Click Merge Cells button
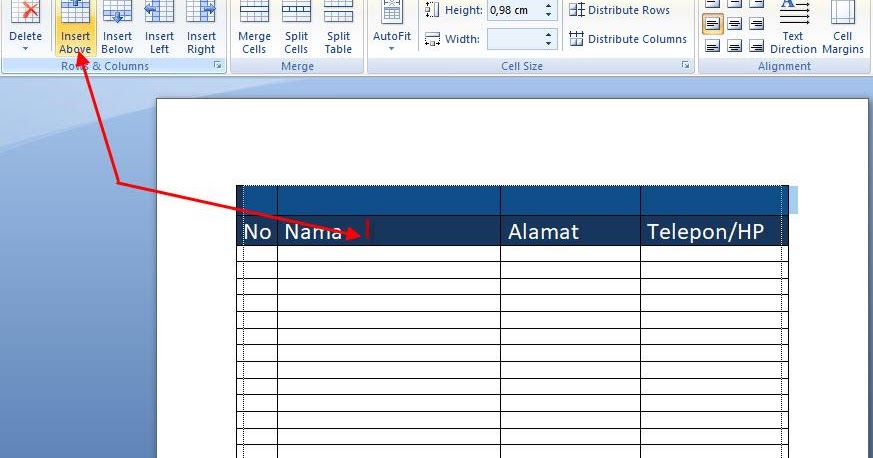The width and height of the screenshot is (873, 458). [254, 28]
